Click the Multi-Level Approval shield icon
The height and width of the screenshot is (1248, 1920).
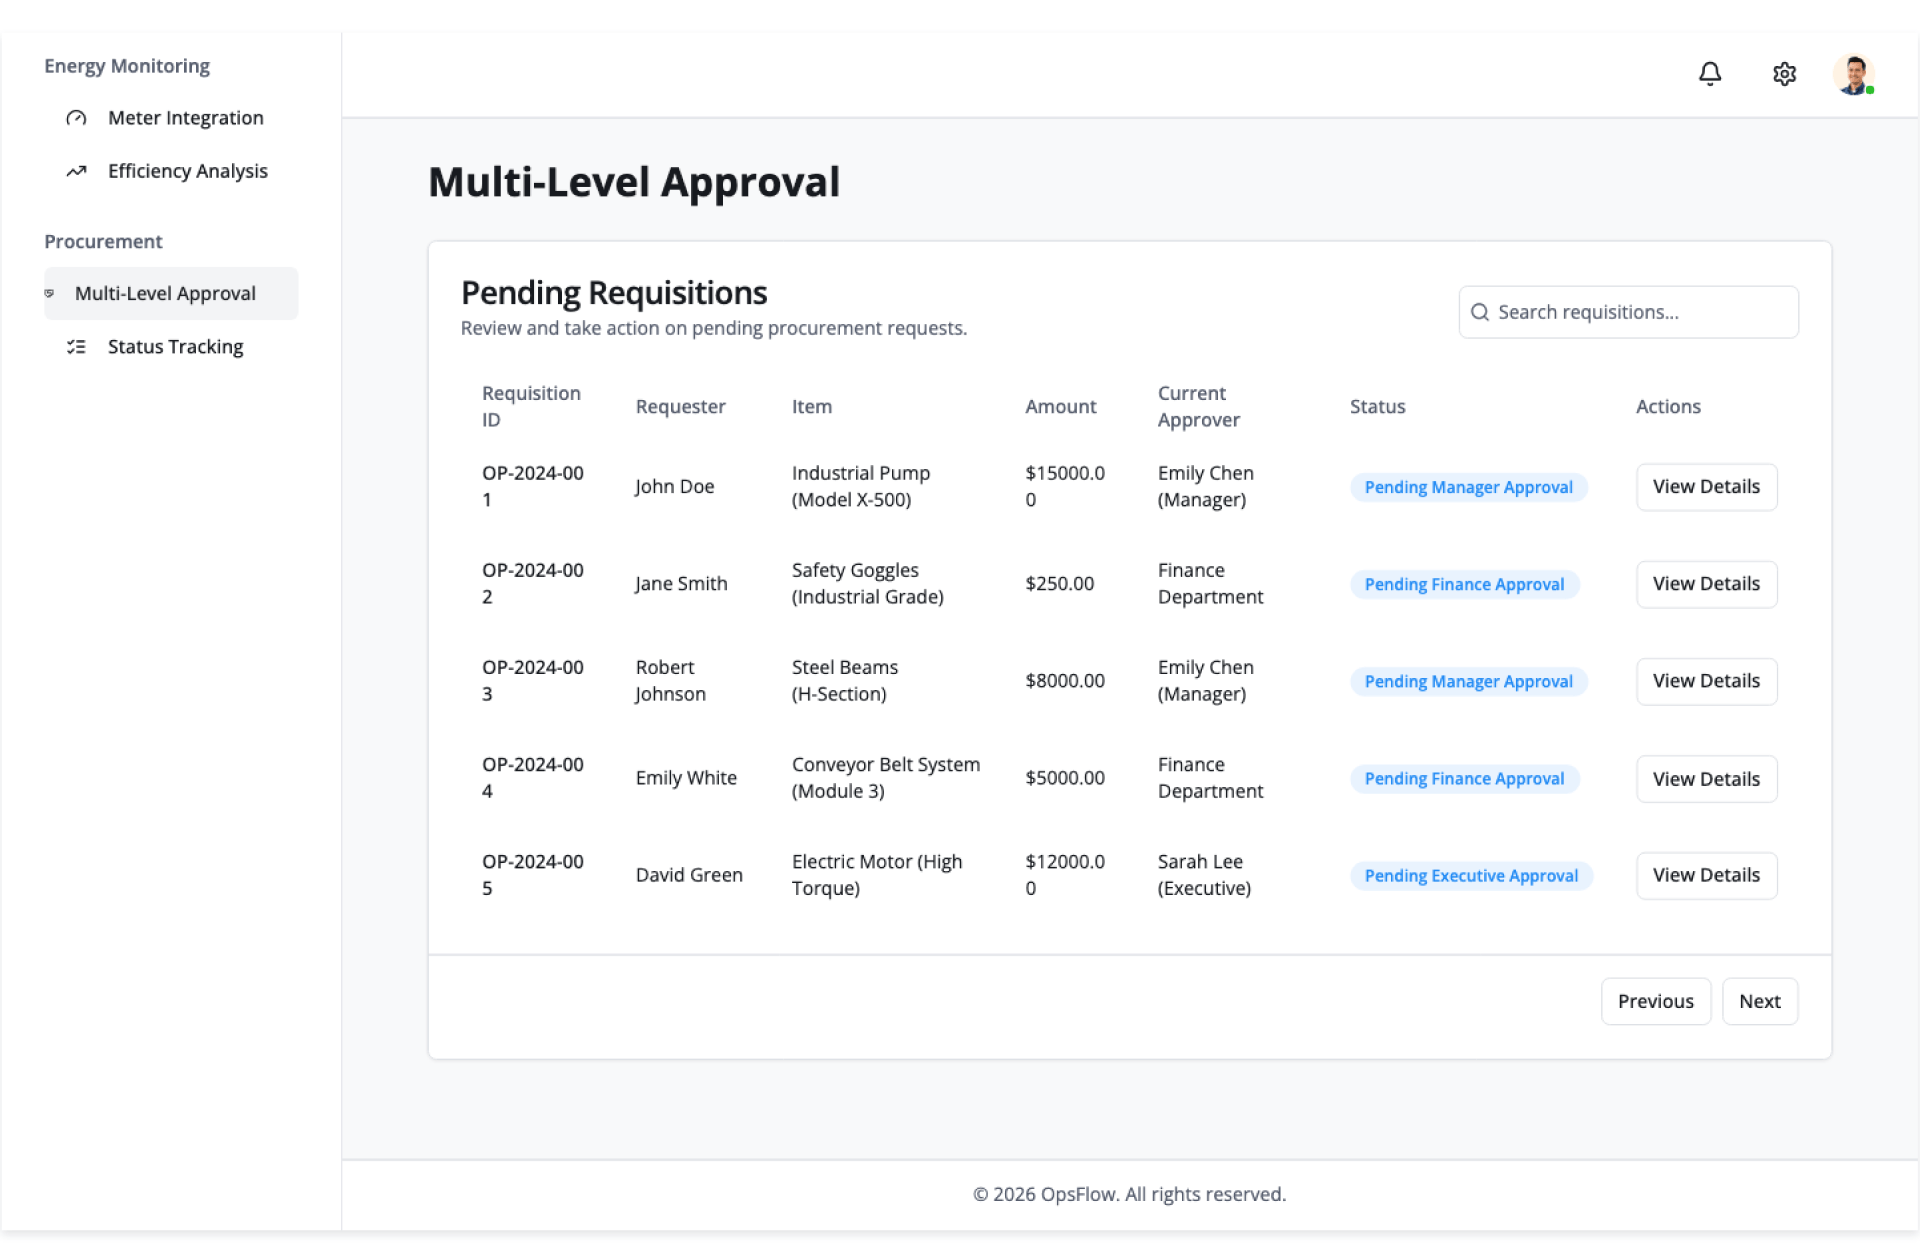(x=49, y=294)
